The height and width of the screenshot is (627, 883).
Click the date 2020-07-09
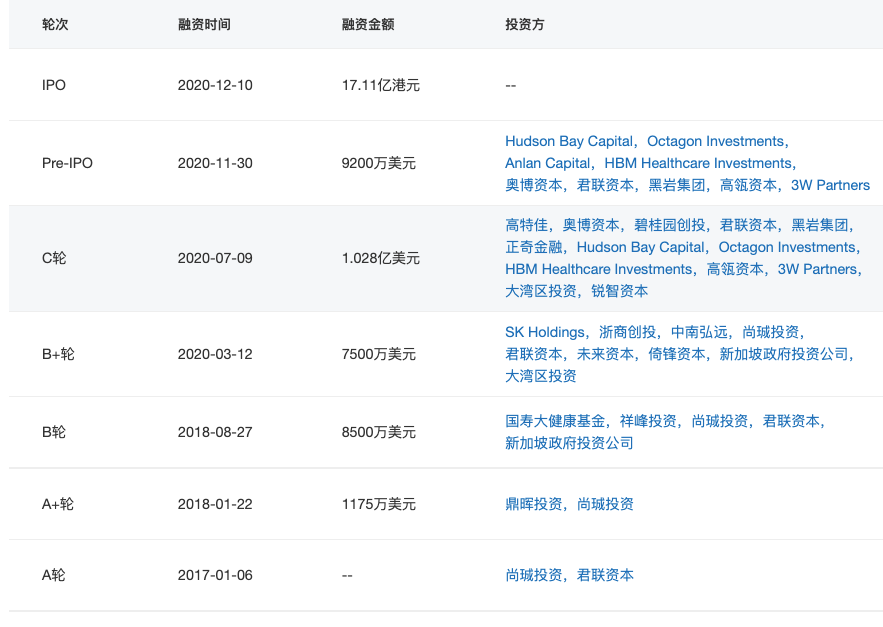coord(215,259)
